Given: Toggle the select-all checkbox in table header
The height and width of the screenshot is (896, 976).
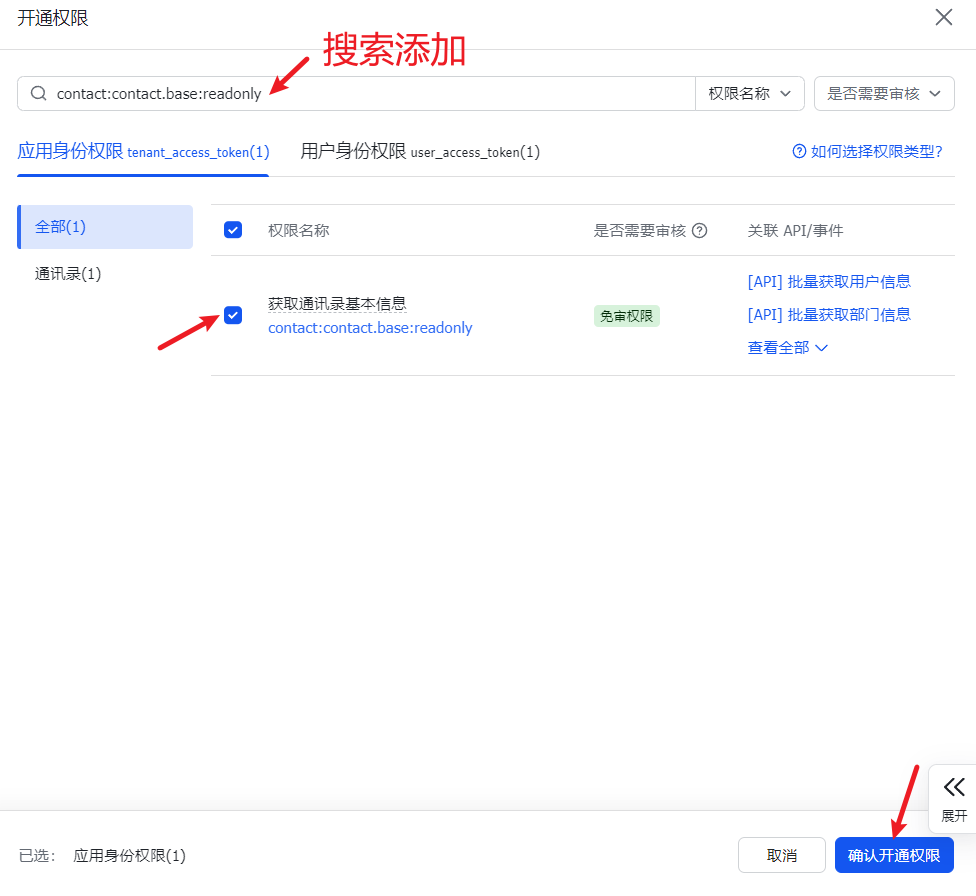Looking at the screenshot, I should pyautogui.click(x=233, y=230).
